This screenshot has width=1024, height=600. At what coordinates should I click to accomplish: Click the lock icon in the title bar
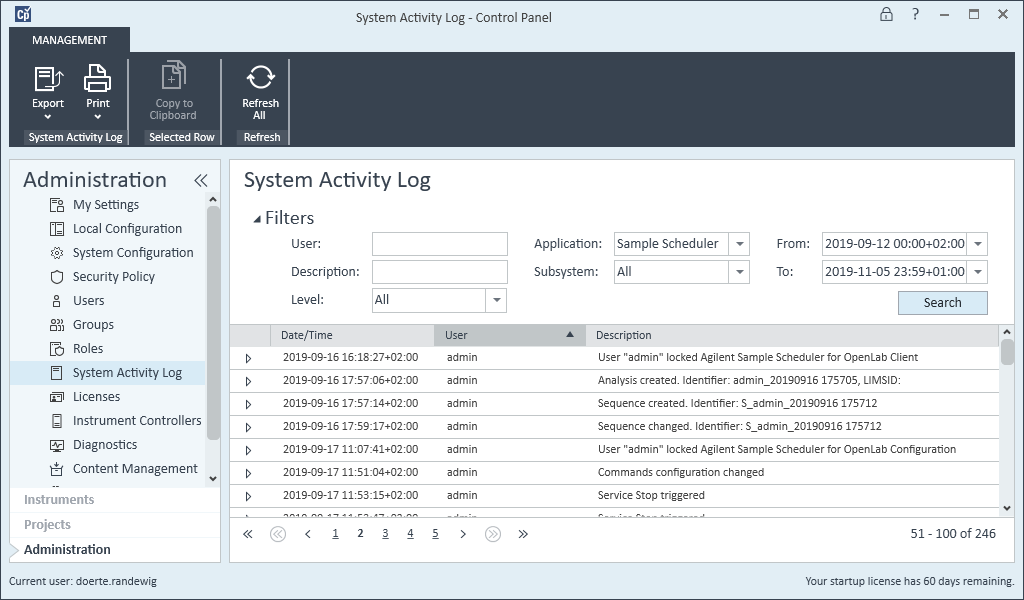pos(886,15)
